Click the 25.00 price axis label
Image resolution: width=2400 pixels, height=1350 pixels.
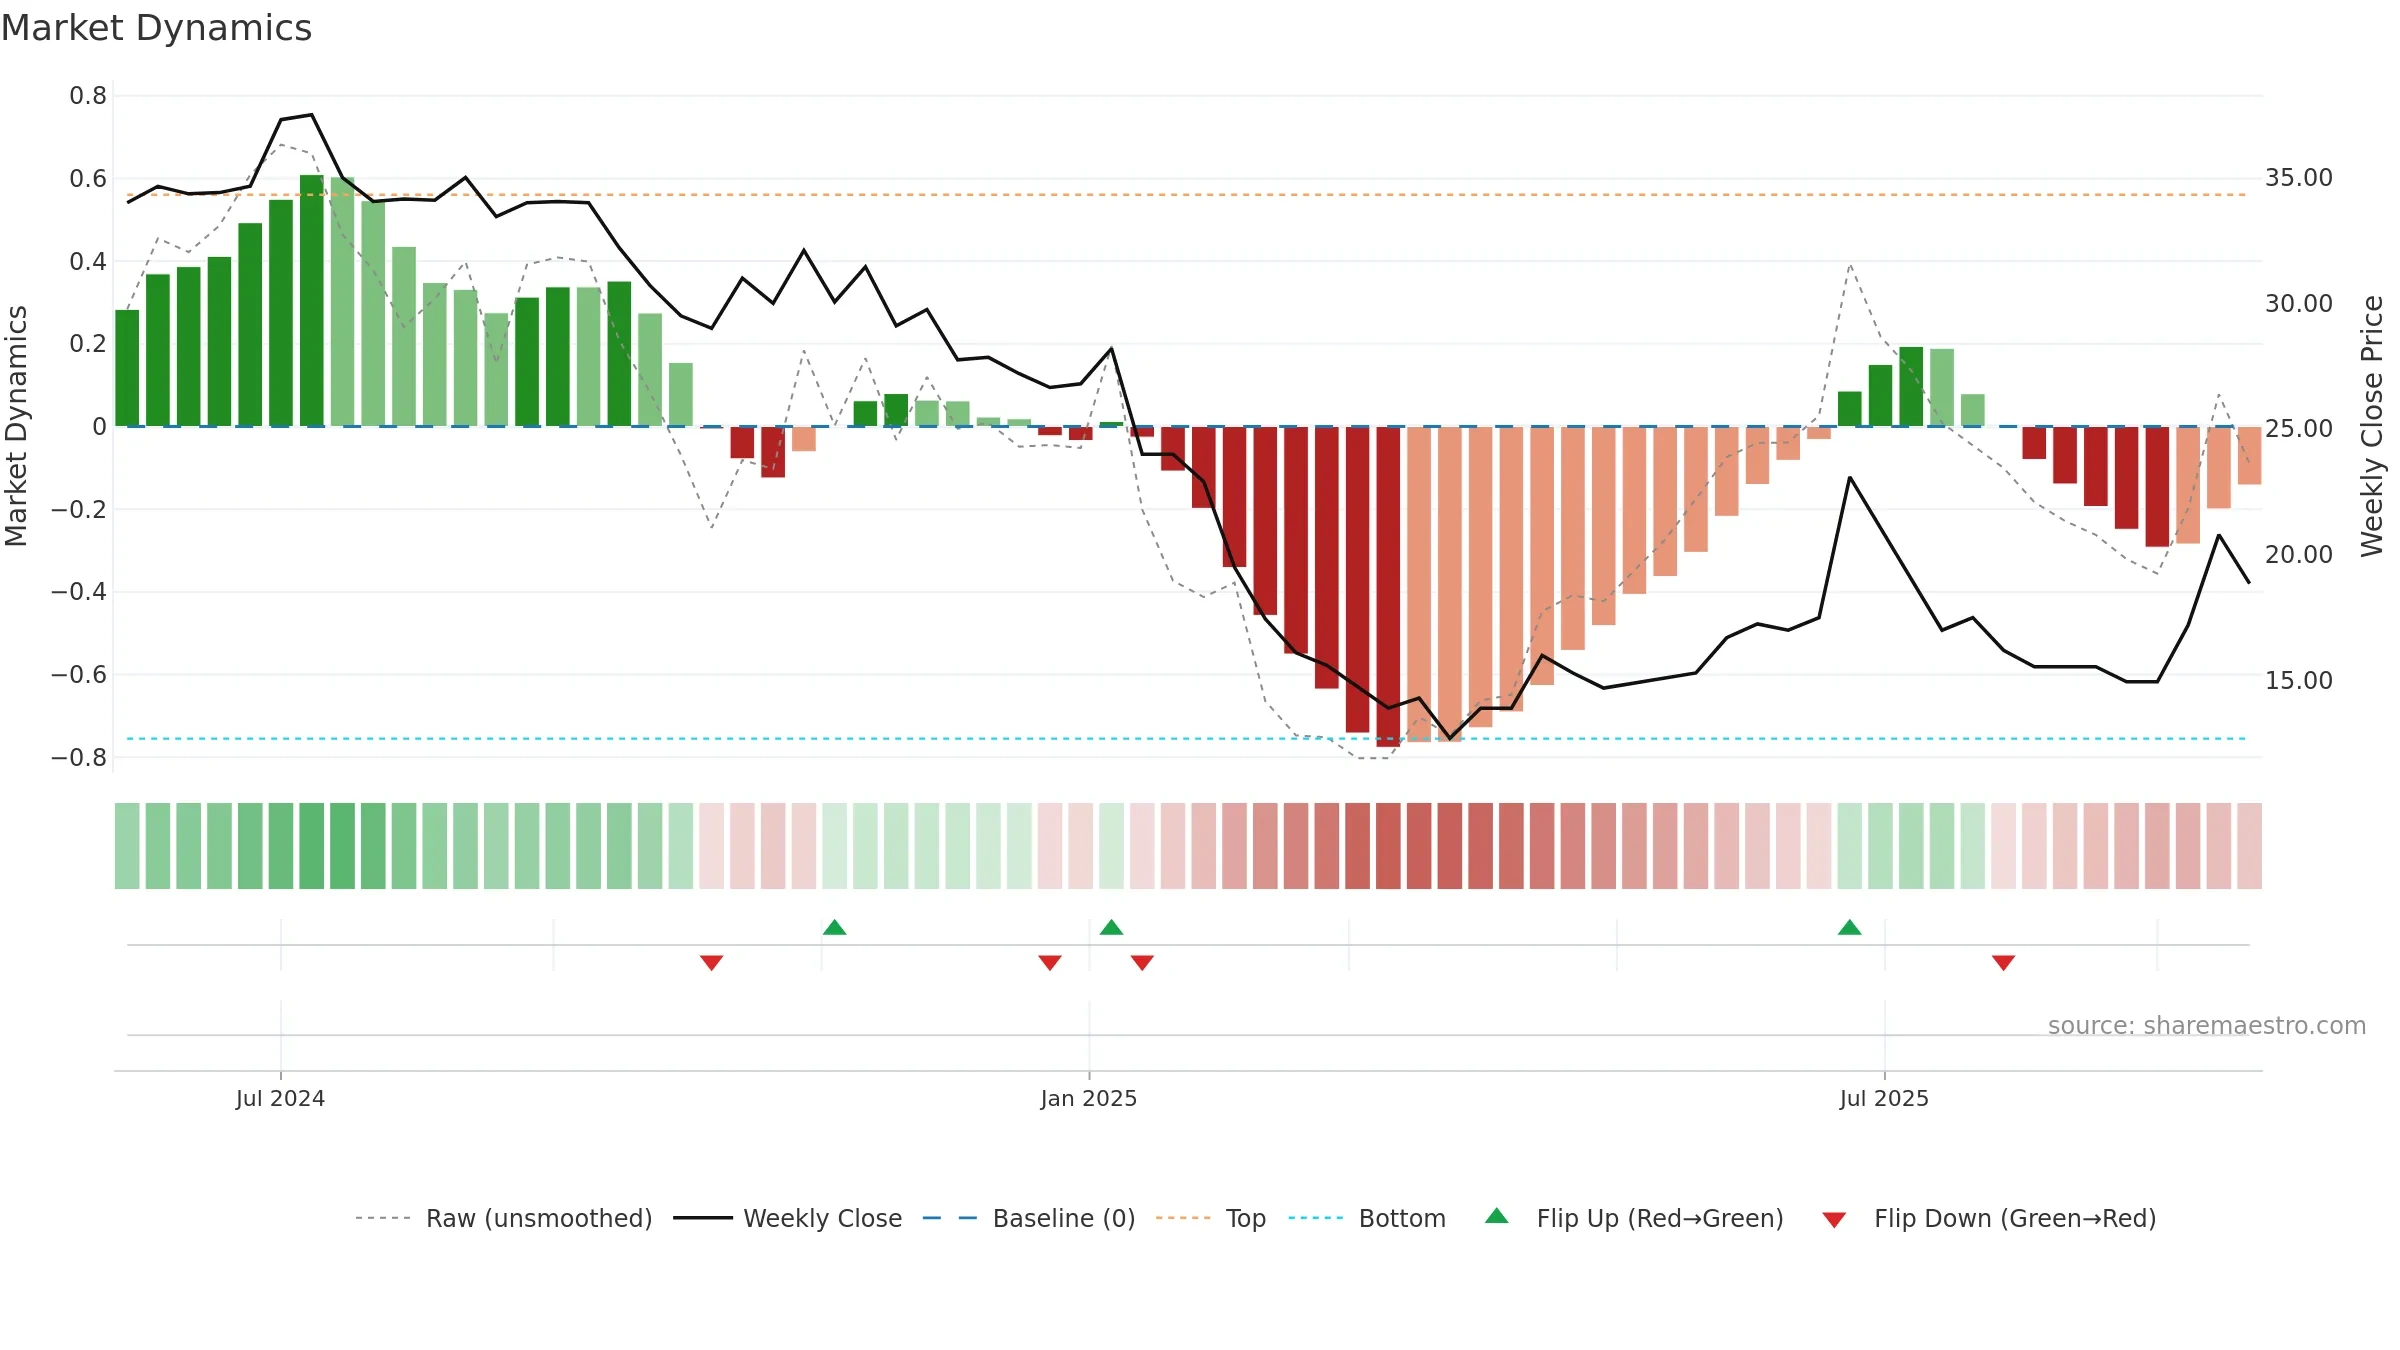pyautogui.click(x=2299, y=429)
